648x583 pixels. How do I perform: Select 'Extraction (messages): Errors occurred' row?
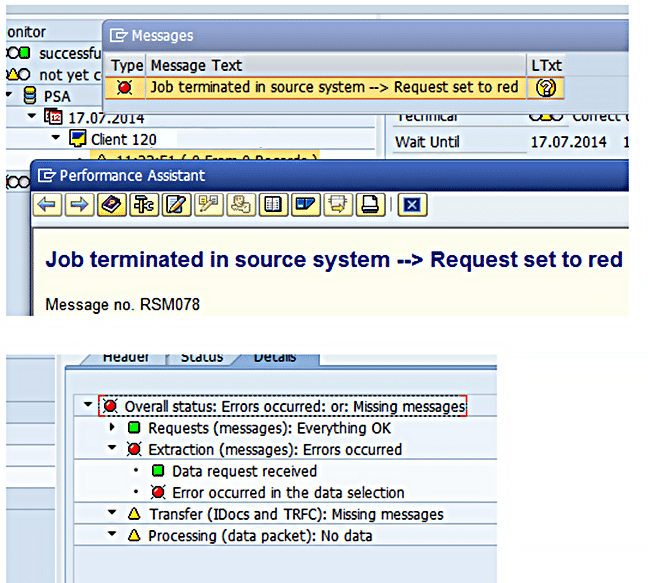275,450
